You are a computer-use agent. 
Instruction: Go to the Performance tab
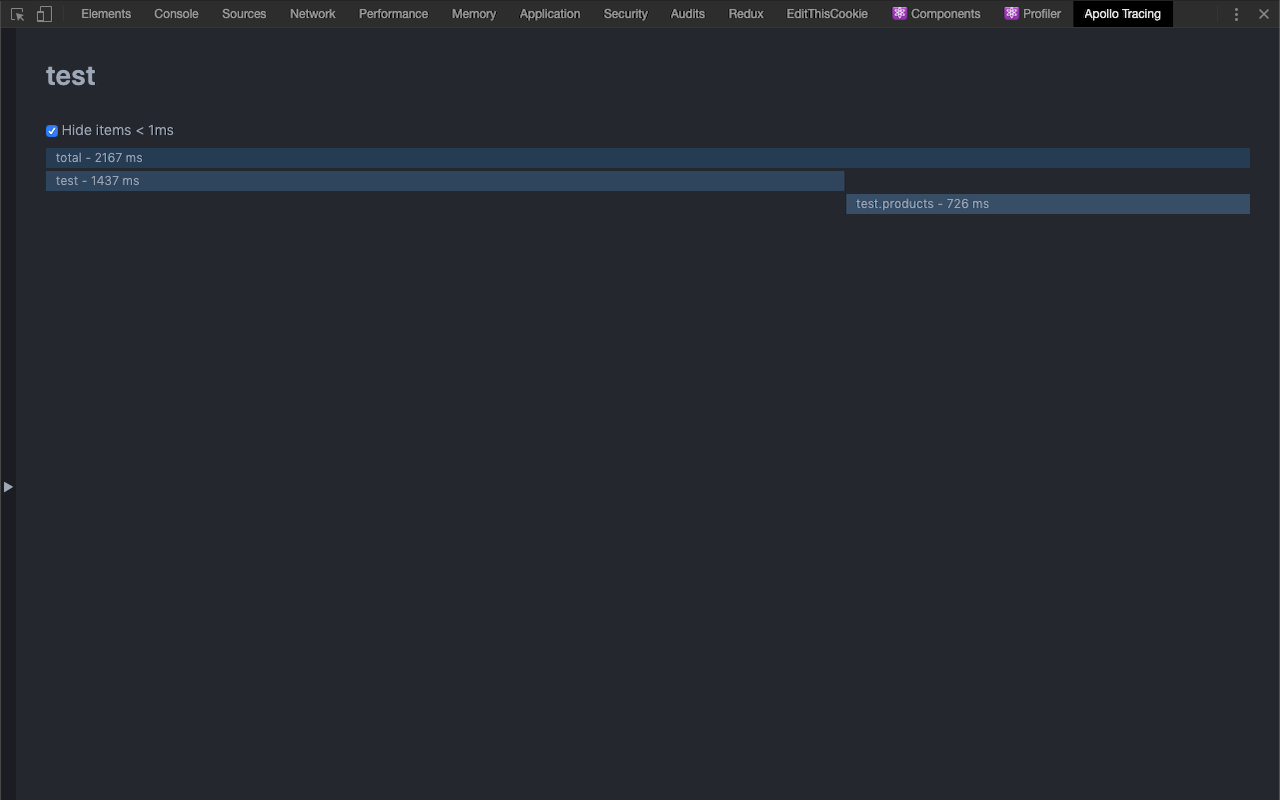pyautogui.click(x=393, y=14)
